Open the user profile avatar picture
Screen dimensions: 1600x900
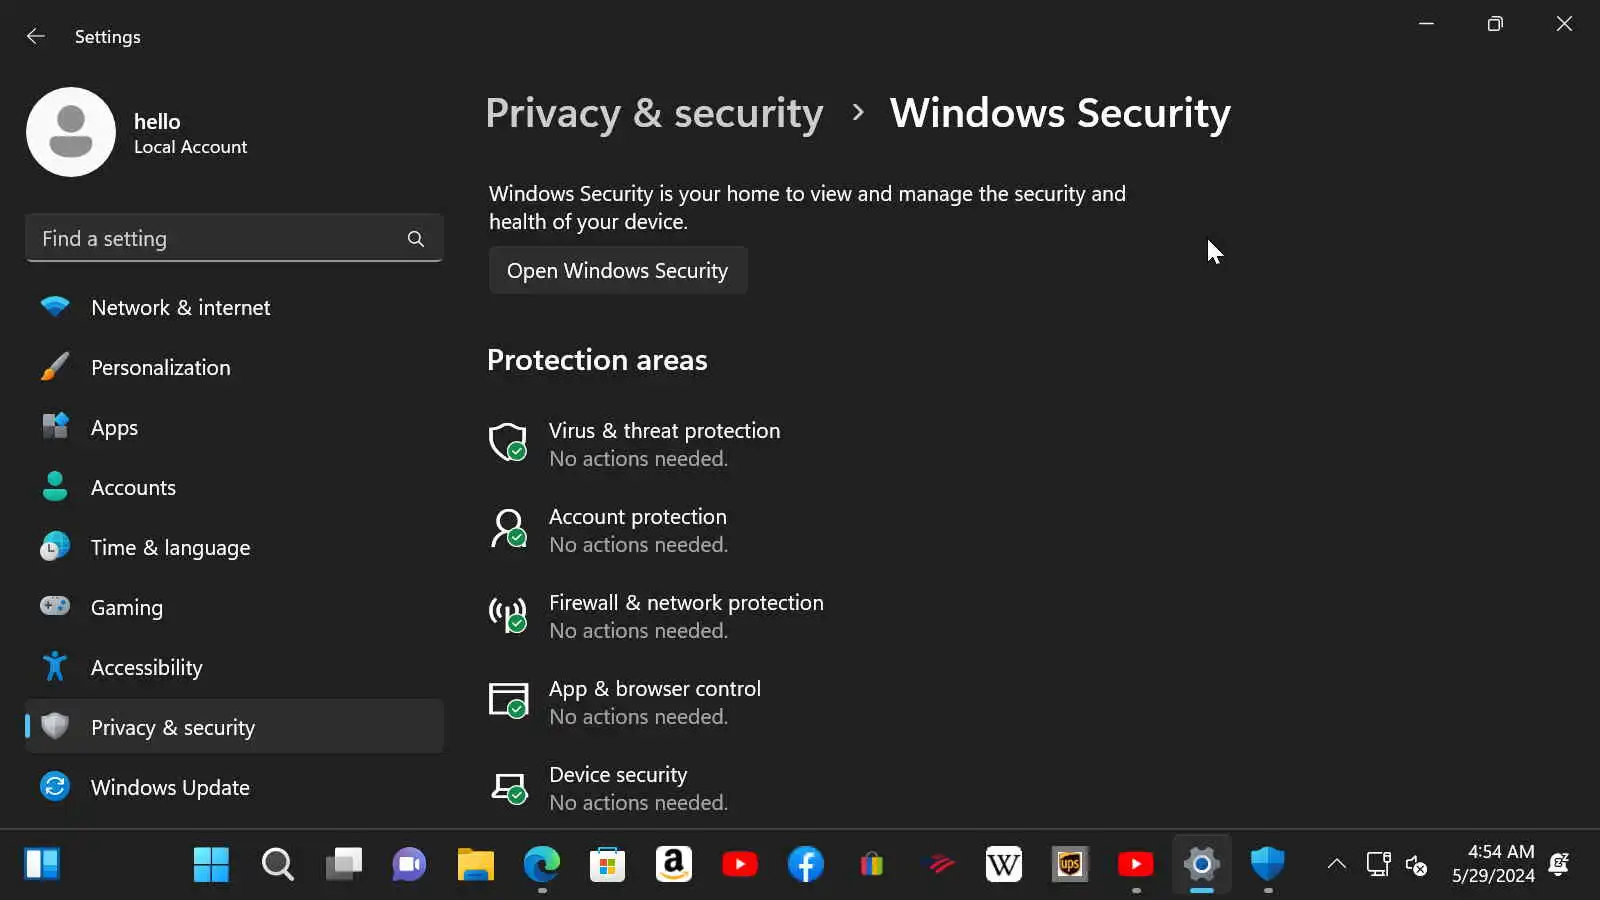[x=71, y=132]
